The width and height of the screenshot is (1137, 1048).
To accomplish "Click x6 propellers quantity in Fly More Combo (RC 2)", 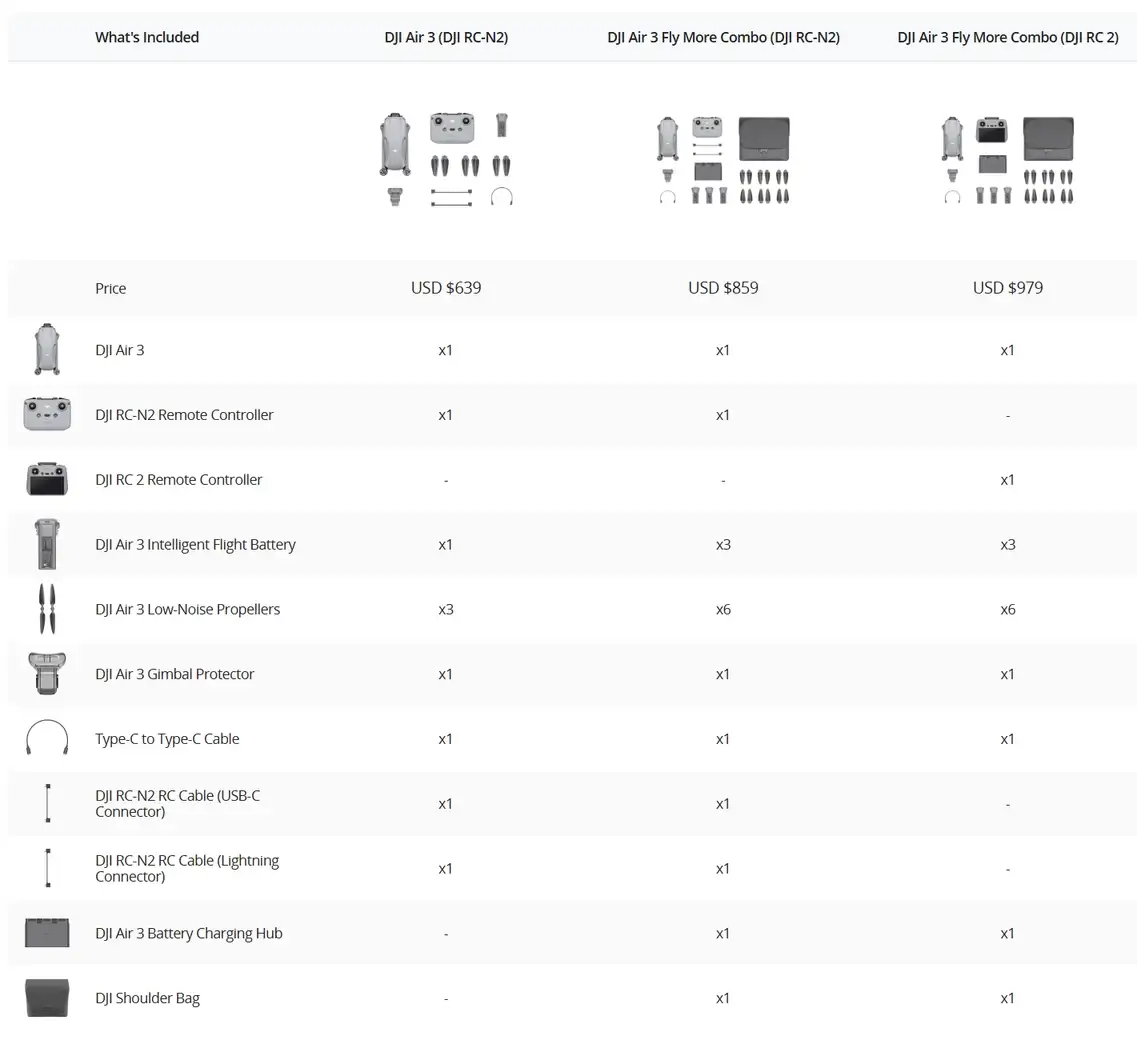I will (1008, 609).
